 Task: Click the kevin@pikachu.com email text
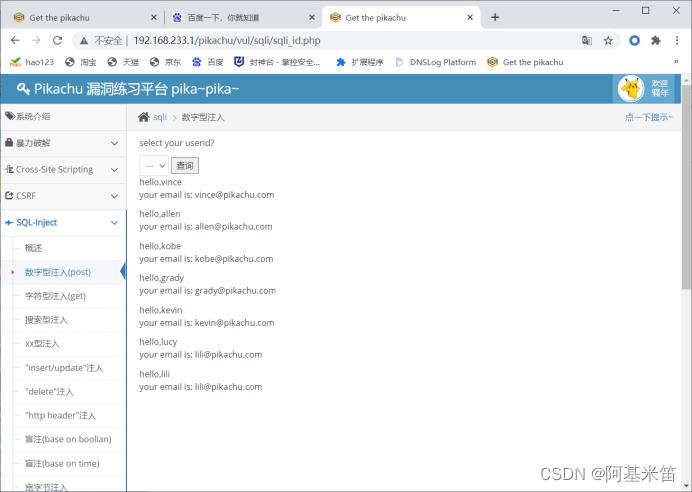click(234, 323)
